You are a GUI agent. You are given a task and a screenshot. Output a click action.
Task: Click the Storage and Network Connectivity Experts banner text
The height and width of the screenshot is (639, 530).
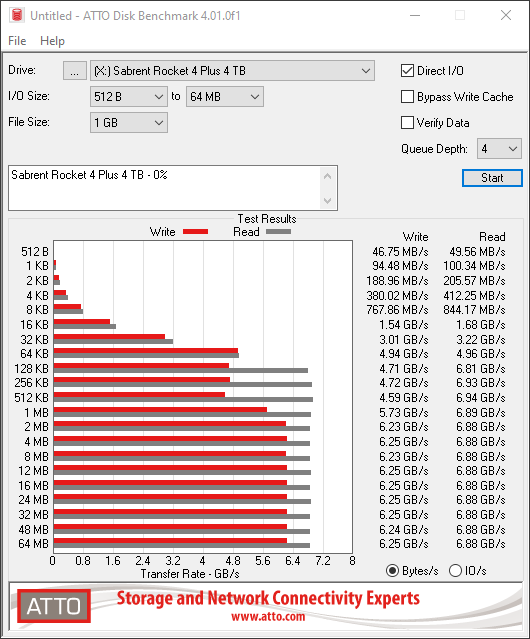[x=268, y=598]
